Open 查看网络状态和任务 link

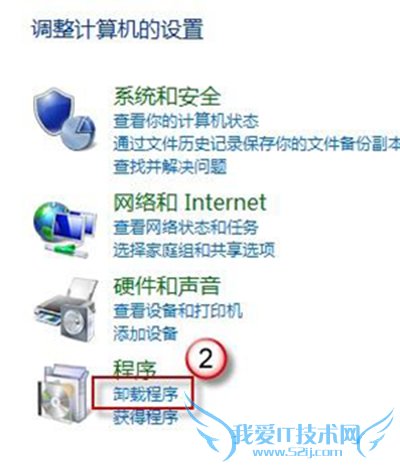tap(186, 228)
